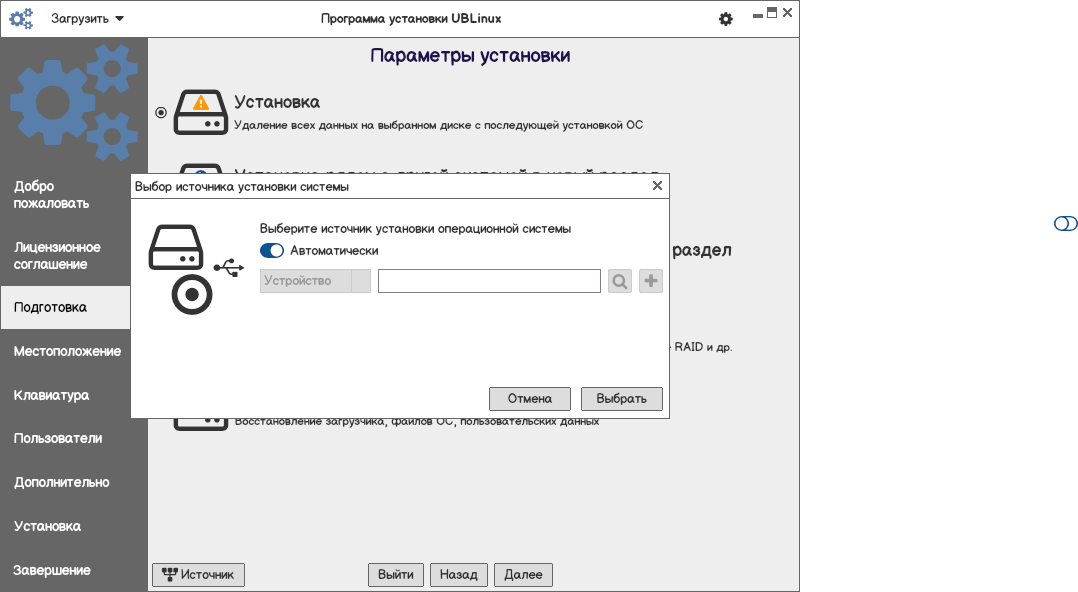Open the Клавиатура step
The width and height of the screenshot is (1078, 592).
52,395
